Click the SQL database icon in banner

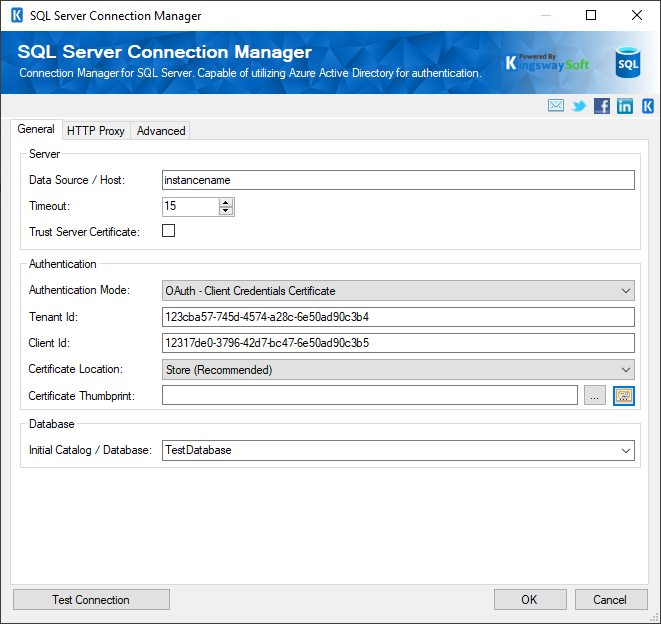click(628, 63)
